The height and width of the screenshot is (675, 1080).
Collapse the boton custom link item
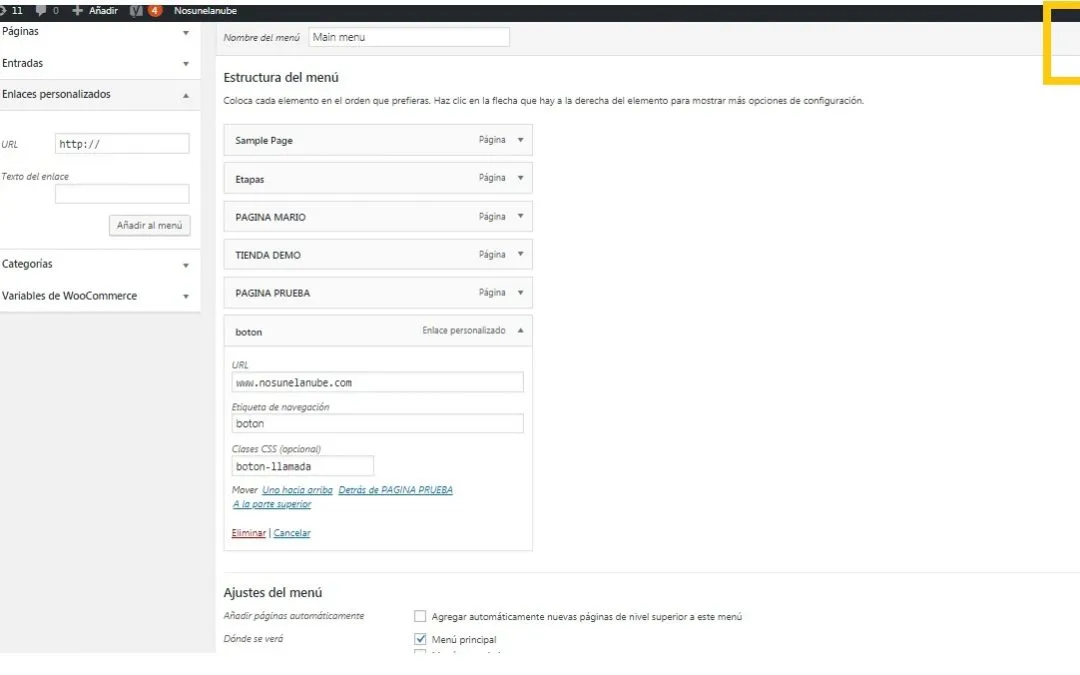click(x=520, y=331)
